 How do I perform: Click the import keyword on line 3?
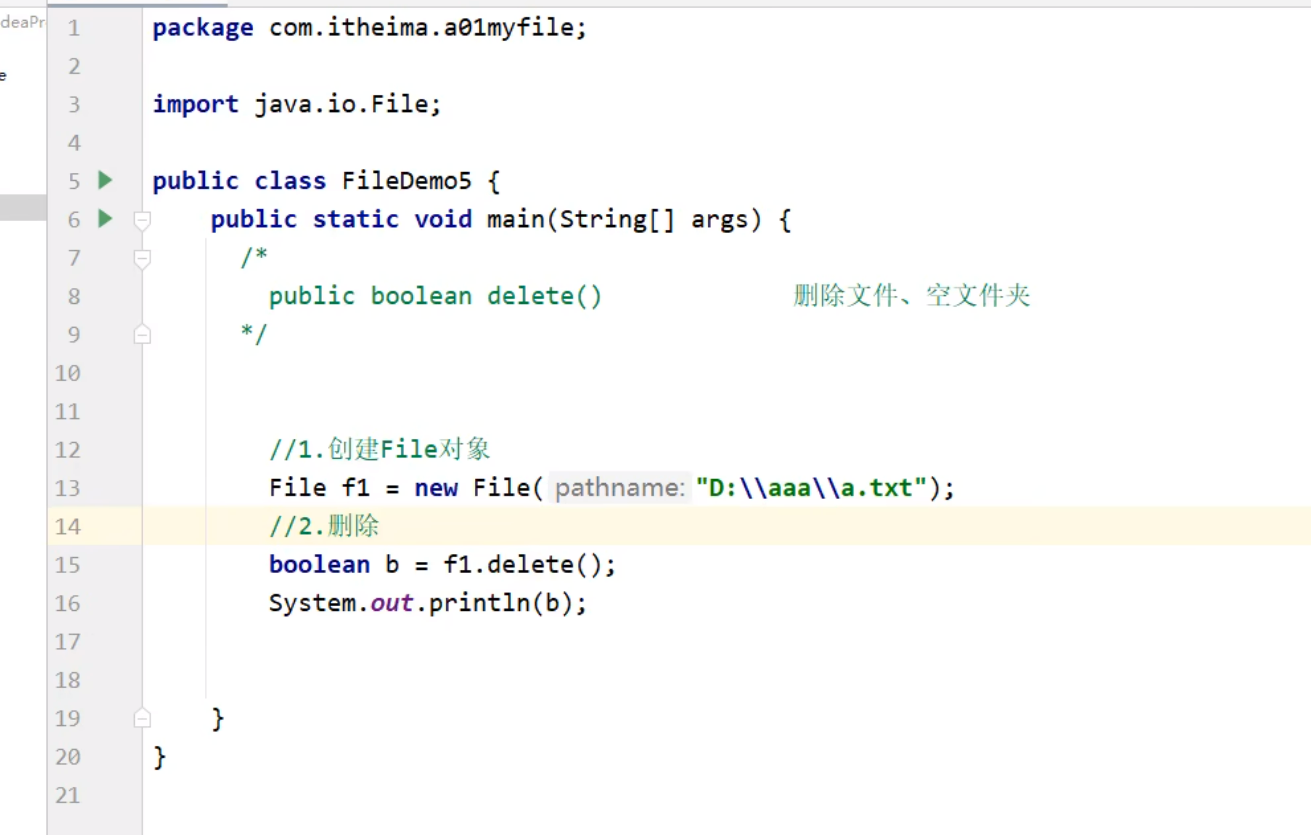pyautogui.click(x=195, y=104)
